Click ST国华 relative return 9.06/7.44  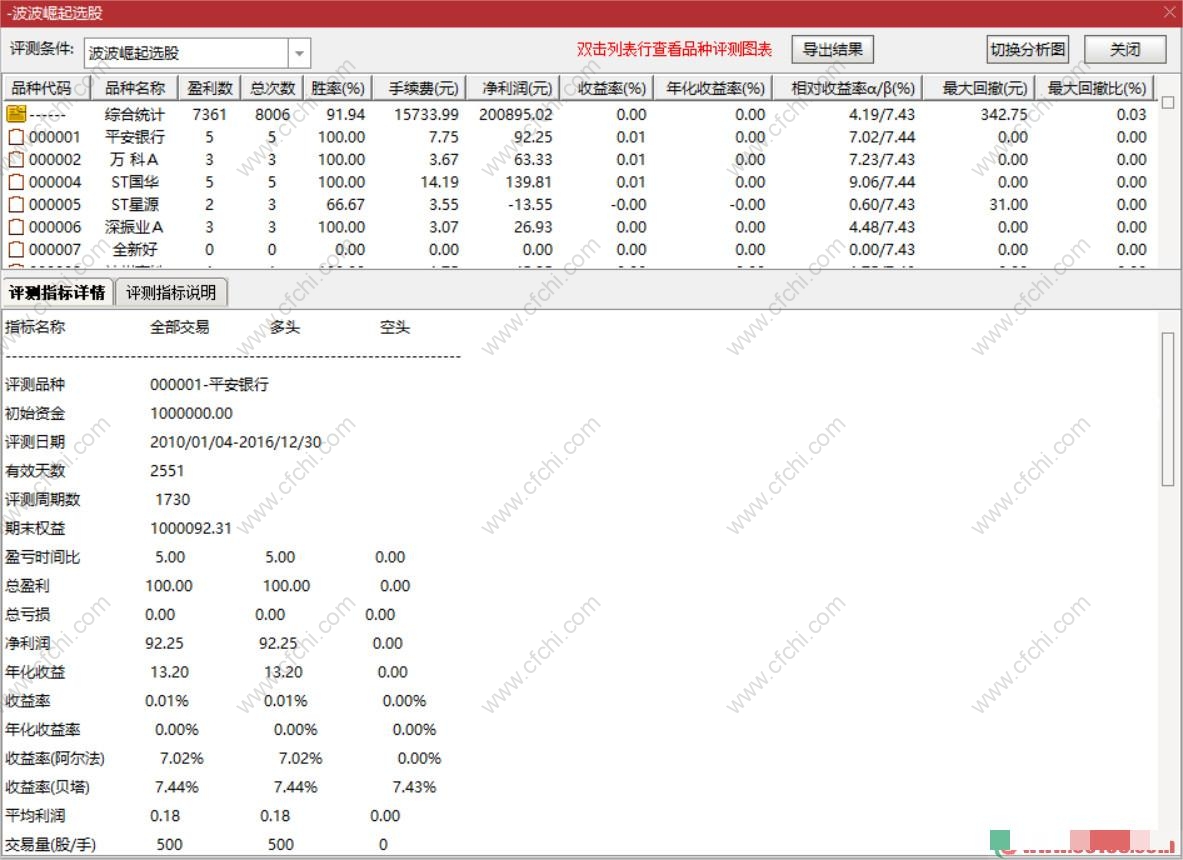pyautogui.click(x=881, y=182)
